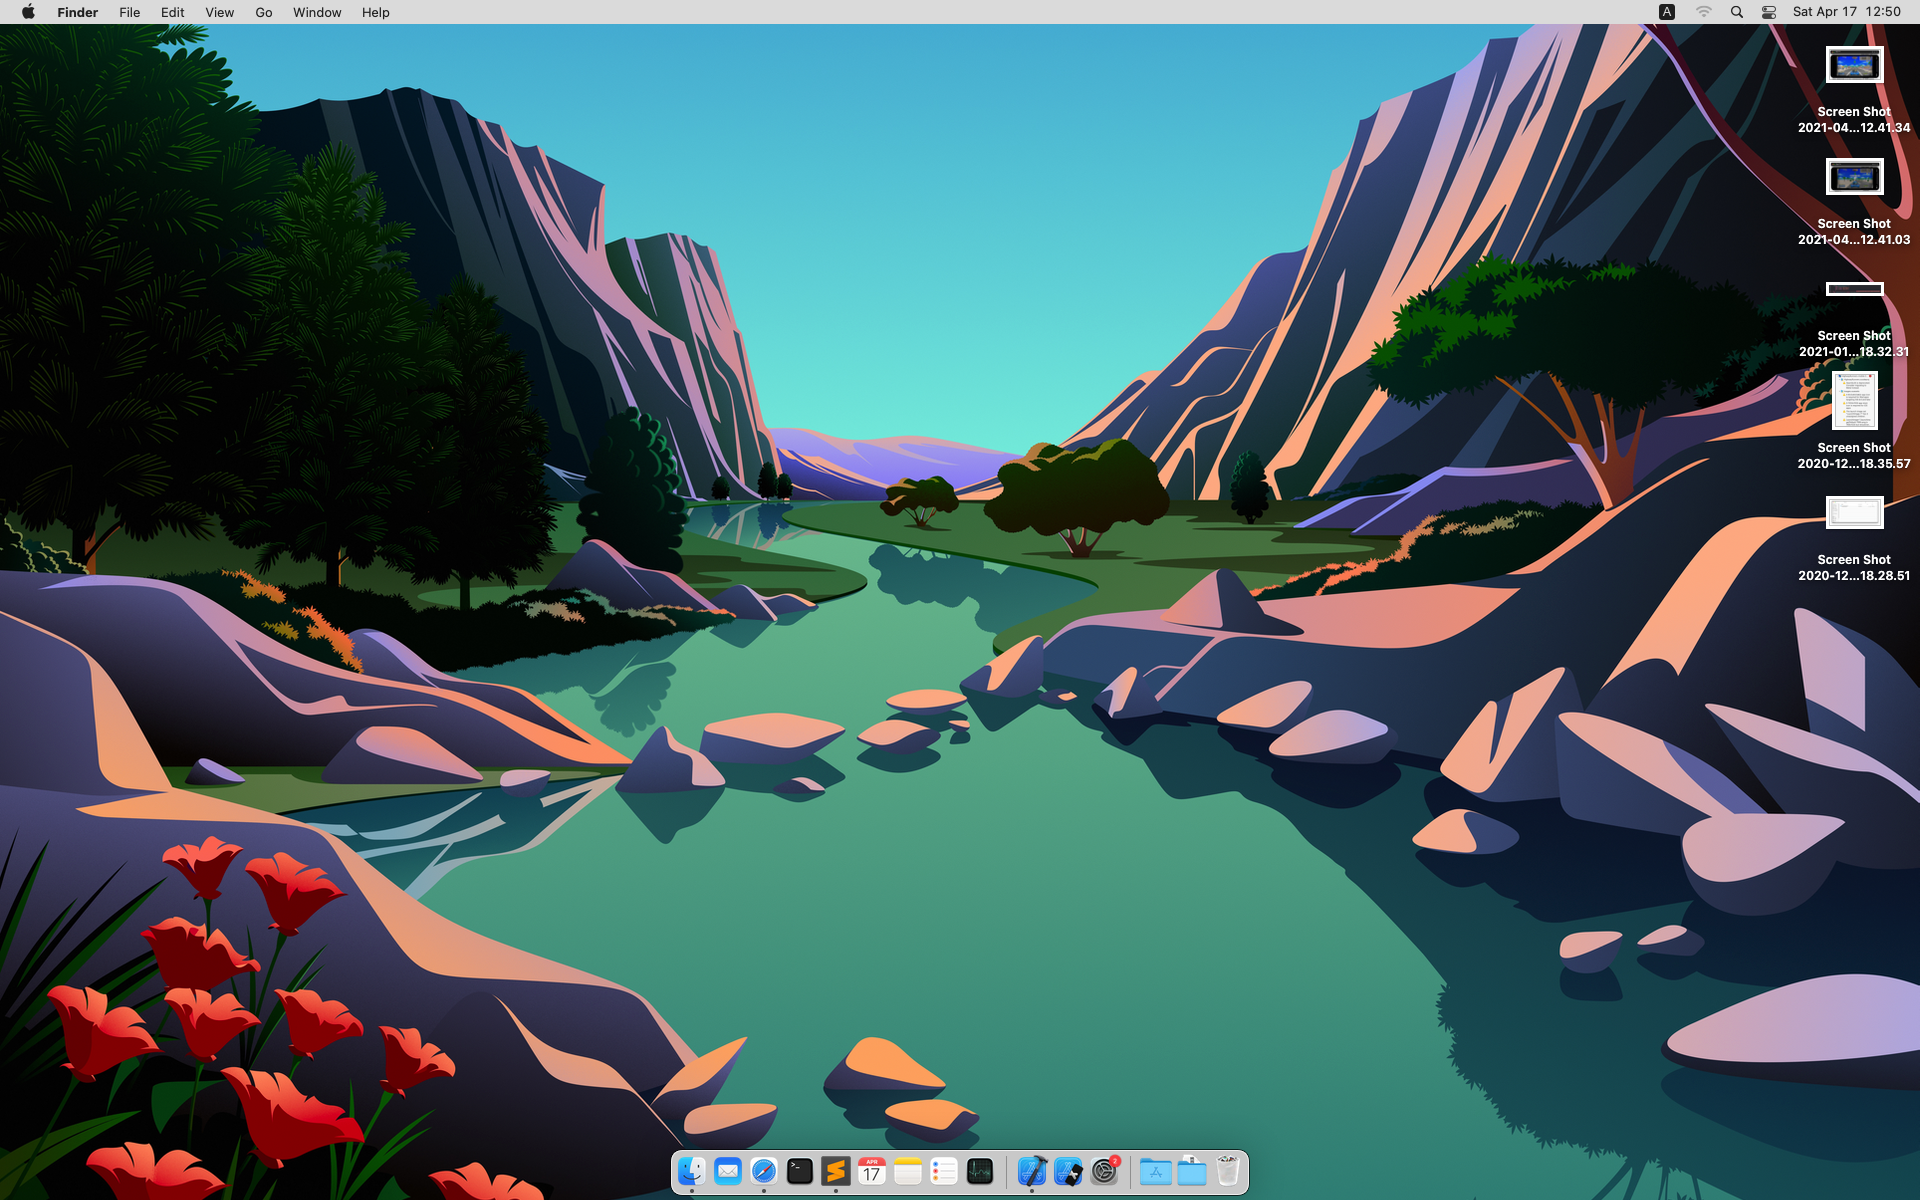Open Terminal app in Dock
Viewport: 1920px width, 1200px height.
pyautogui.click(x=800, y=1171)
